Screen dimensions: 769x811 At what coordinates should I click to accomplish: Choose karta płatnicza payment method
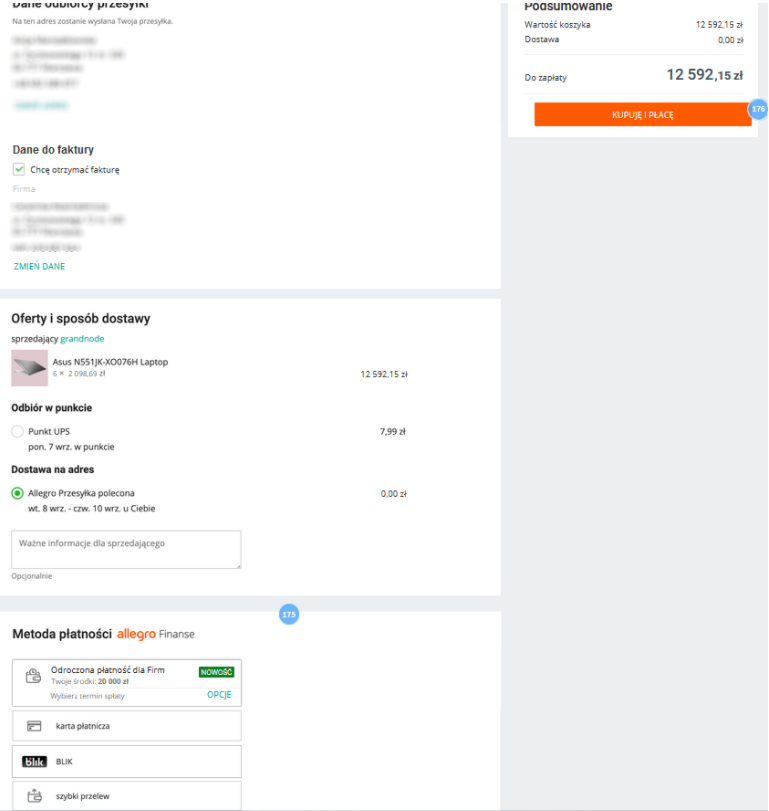pos(127,726)
